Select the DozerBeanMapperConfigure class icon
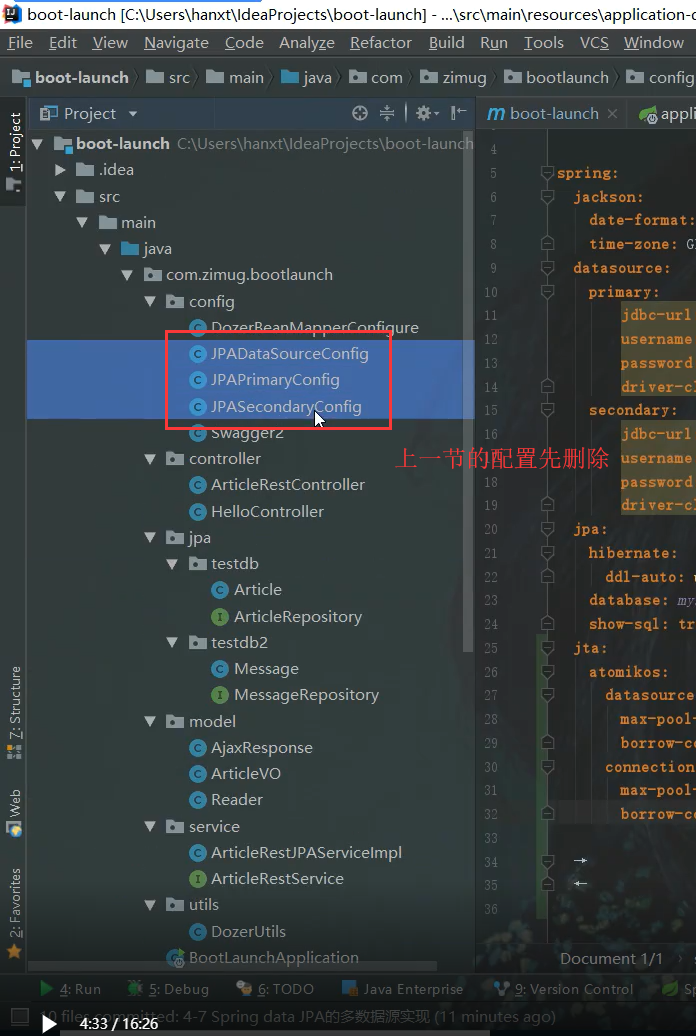 coord(197,328)
